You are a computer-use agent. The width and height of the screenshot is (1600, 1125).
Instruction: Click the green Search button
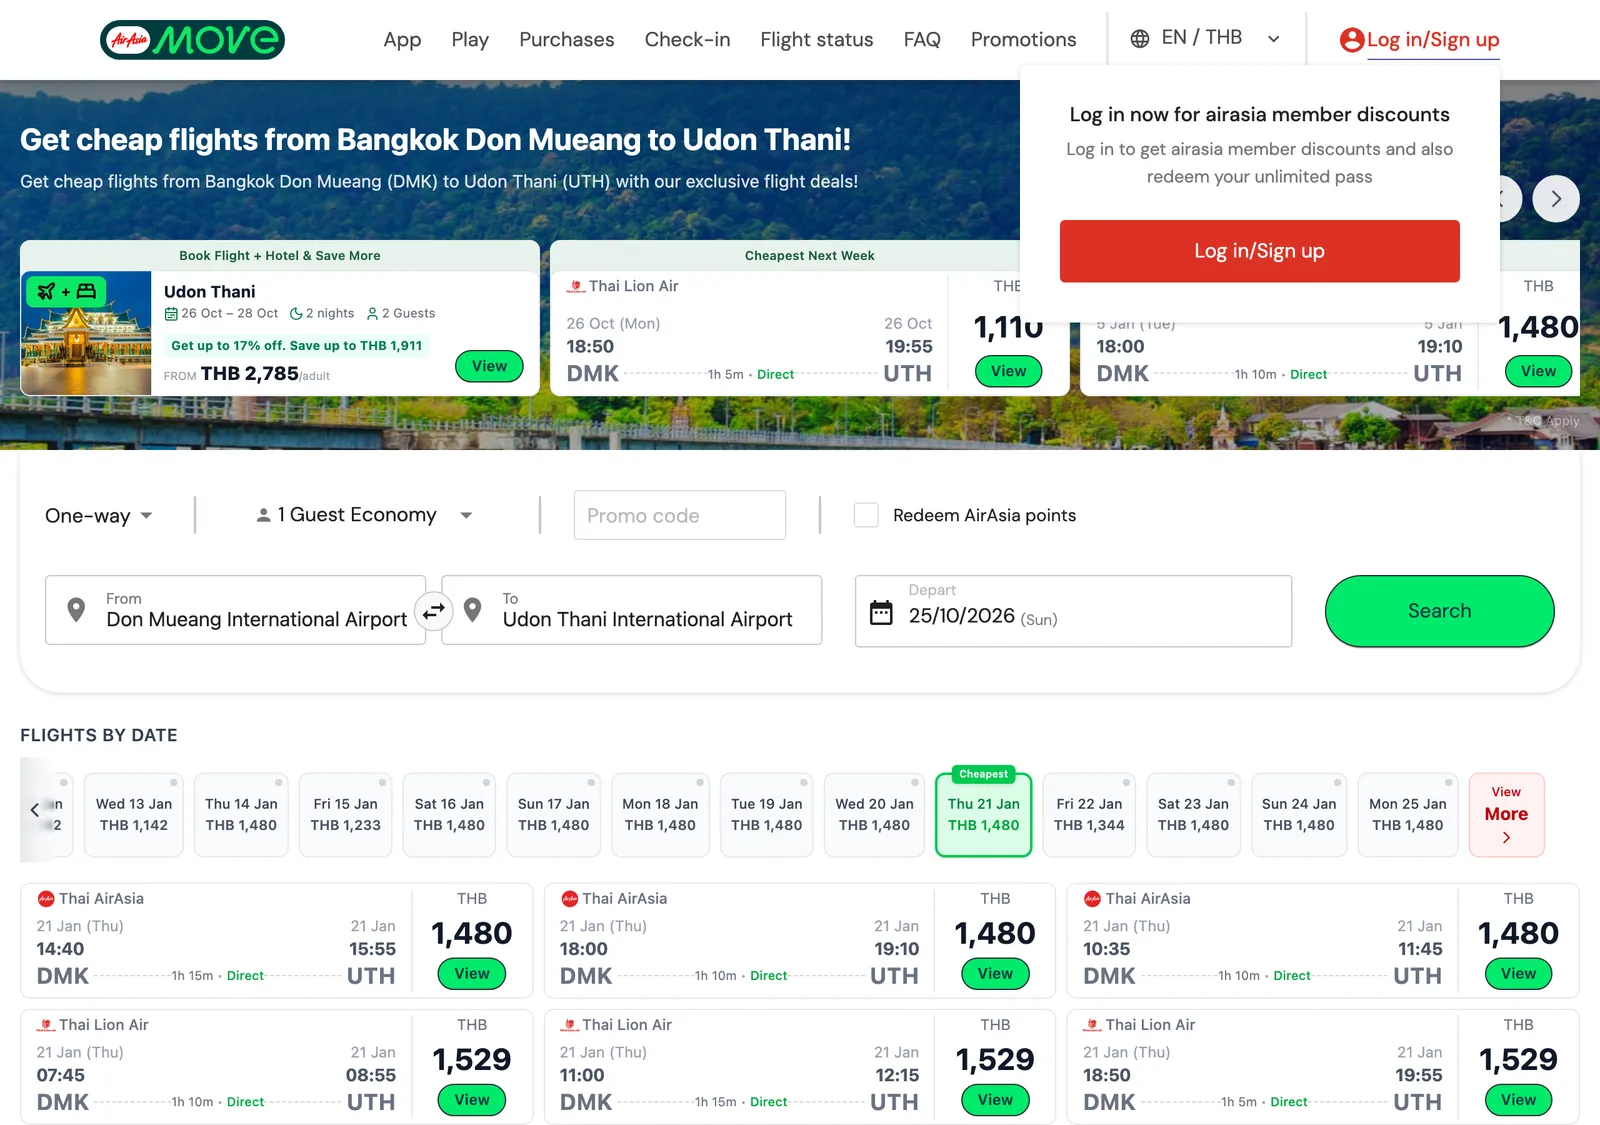[1439, 611]
